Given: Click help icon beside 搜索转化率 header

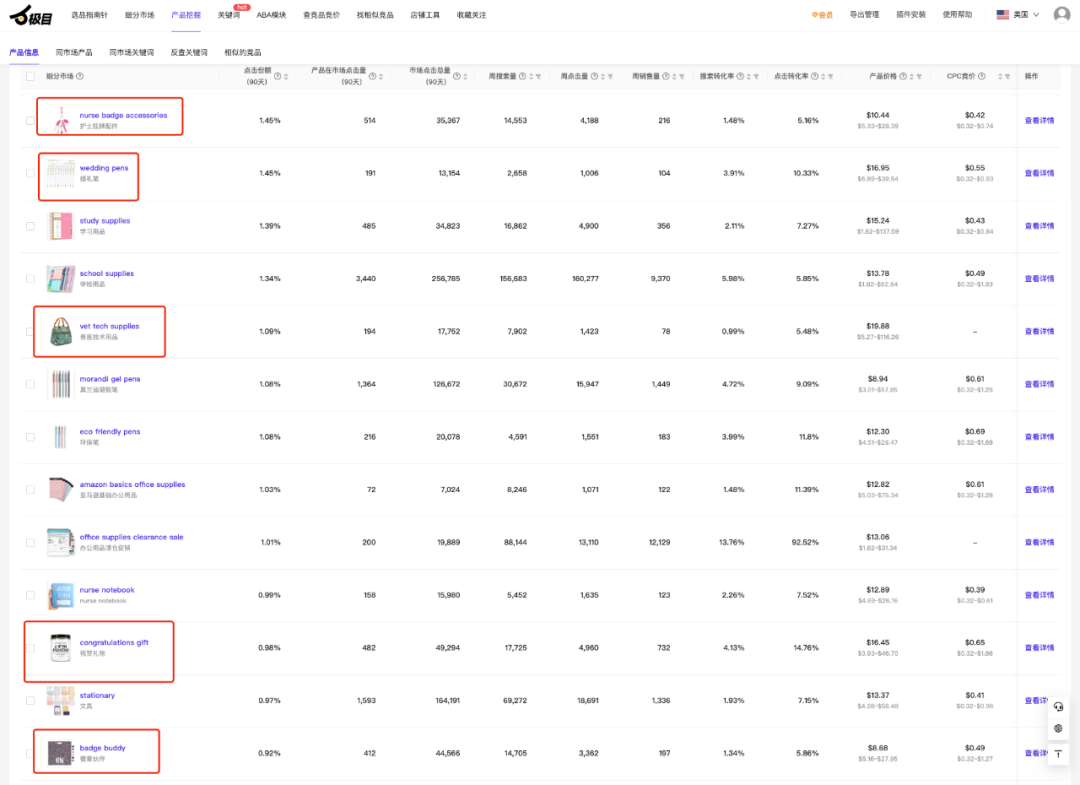Looking at the screenshot, I should click(740, 76).
